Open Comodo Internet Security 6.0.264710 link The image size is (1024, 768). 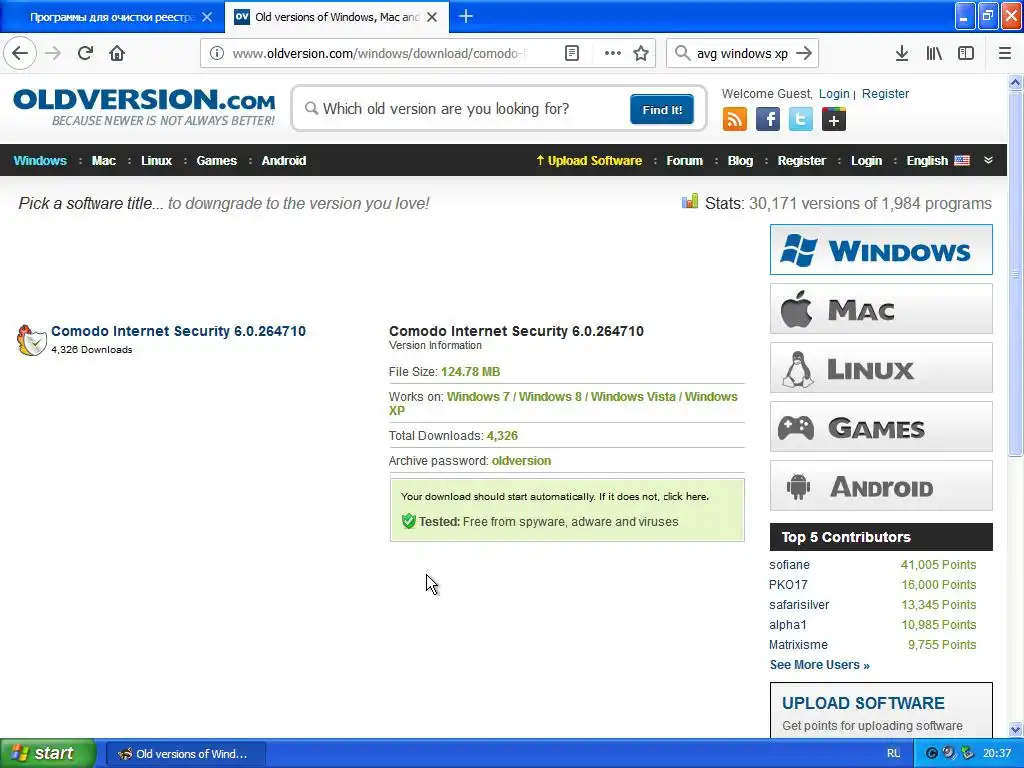click(178, 331)
